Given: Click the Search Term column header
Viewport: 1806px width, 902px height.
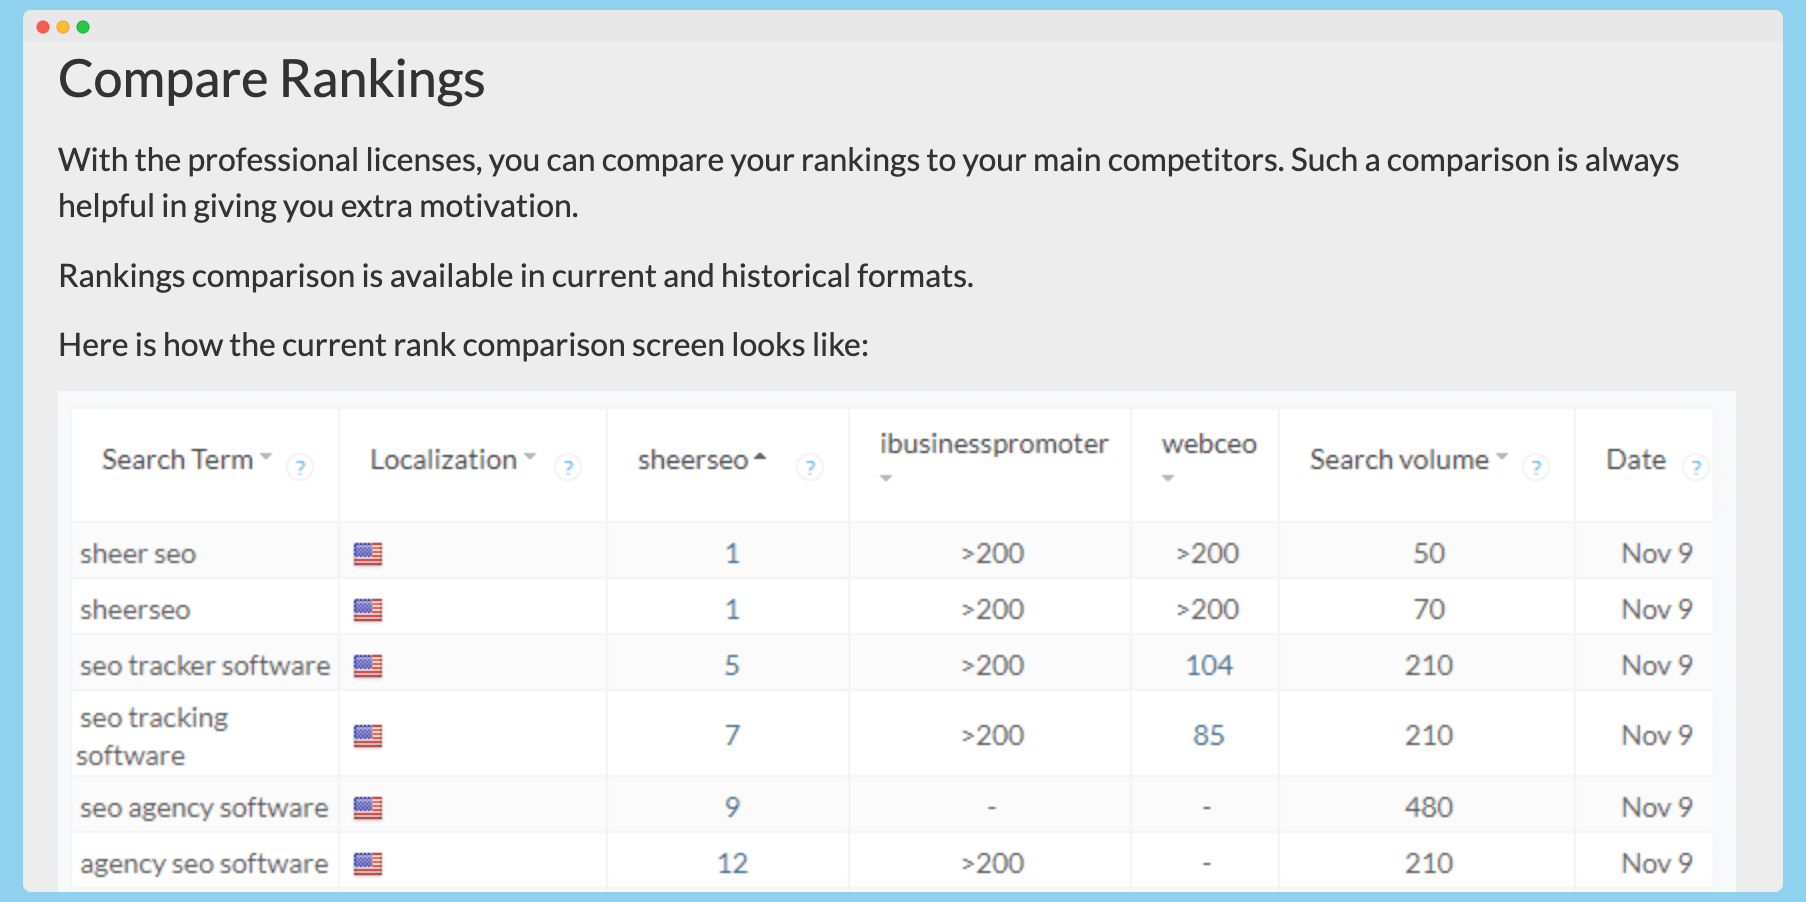Looking at the screenshot, I should pos(178,460).
